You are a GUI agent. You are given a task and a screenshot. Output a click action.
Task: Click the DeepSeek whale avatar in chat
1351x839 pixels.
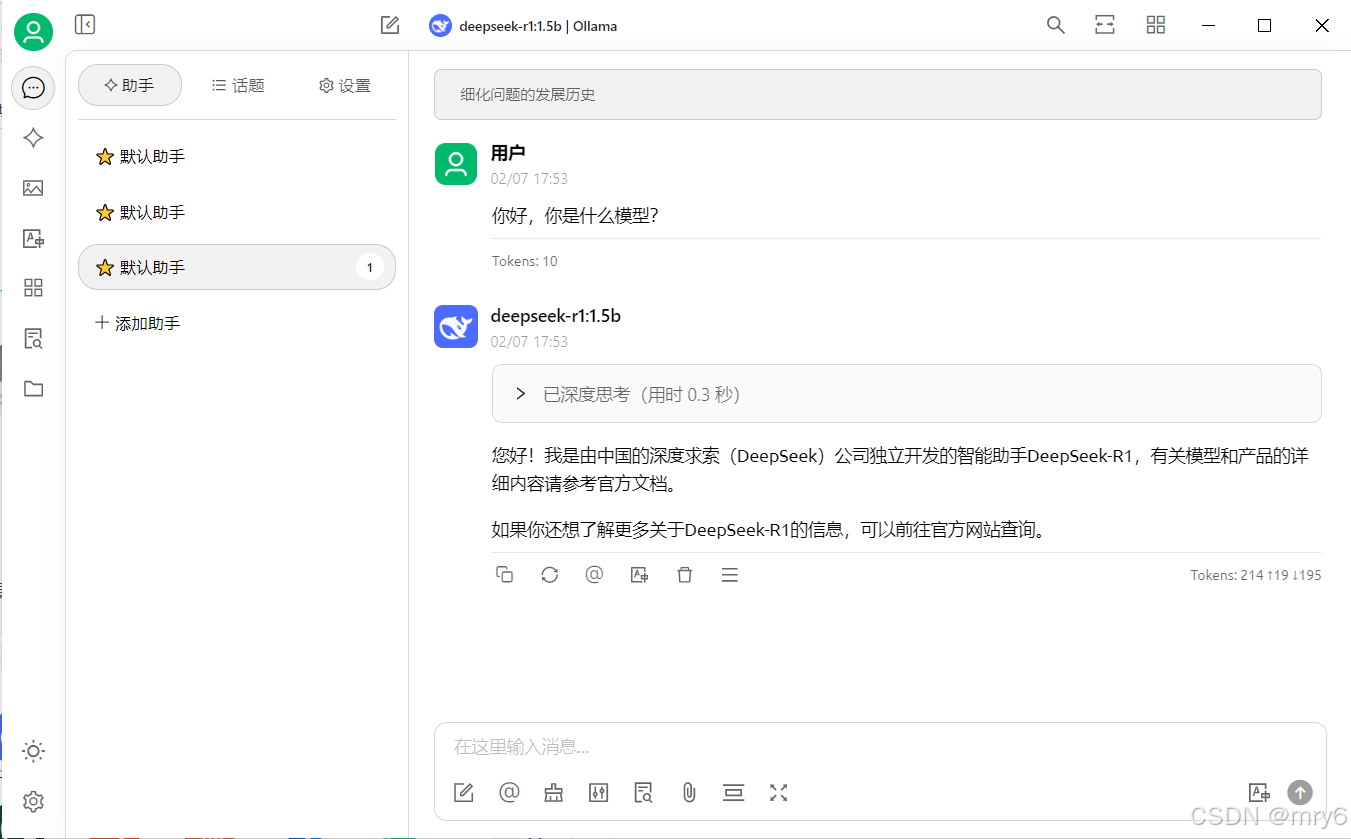click(456, 327)
